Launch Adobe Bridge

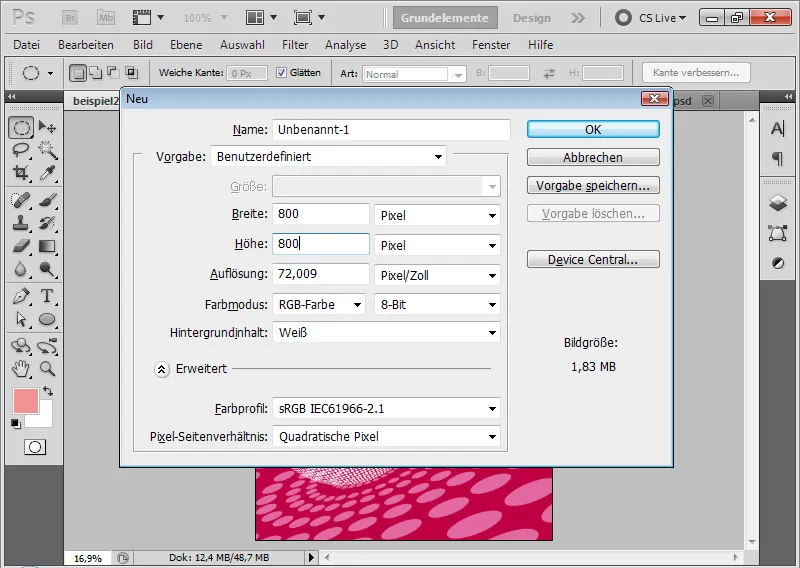click(70, 18)
